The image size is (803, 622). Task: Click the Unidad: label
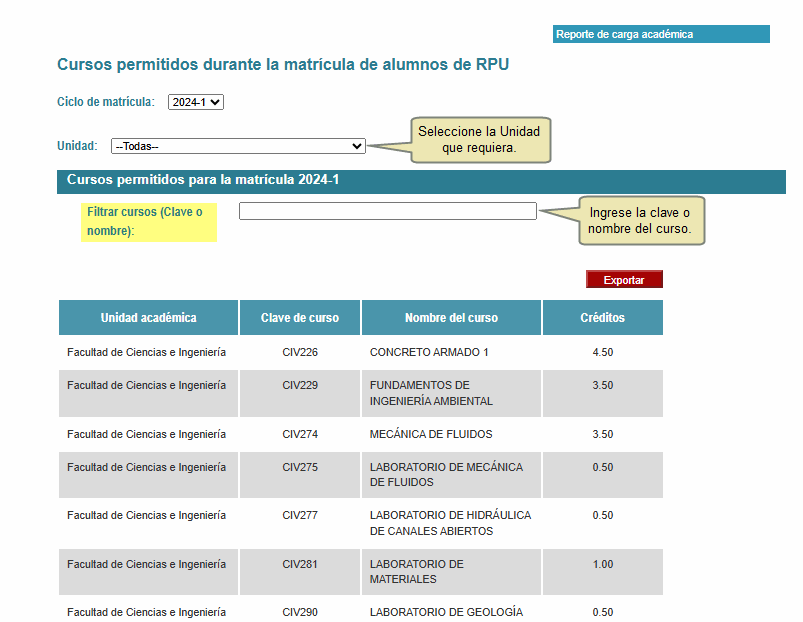(77, 146)
